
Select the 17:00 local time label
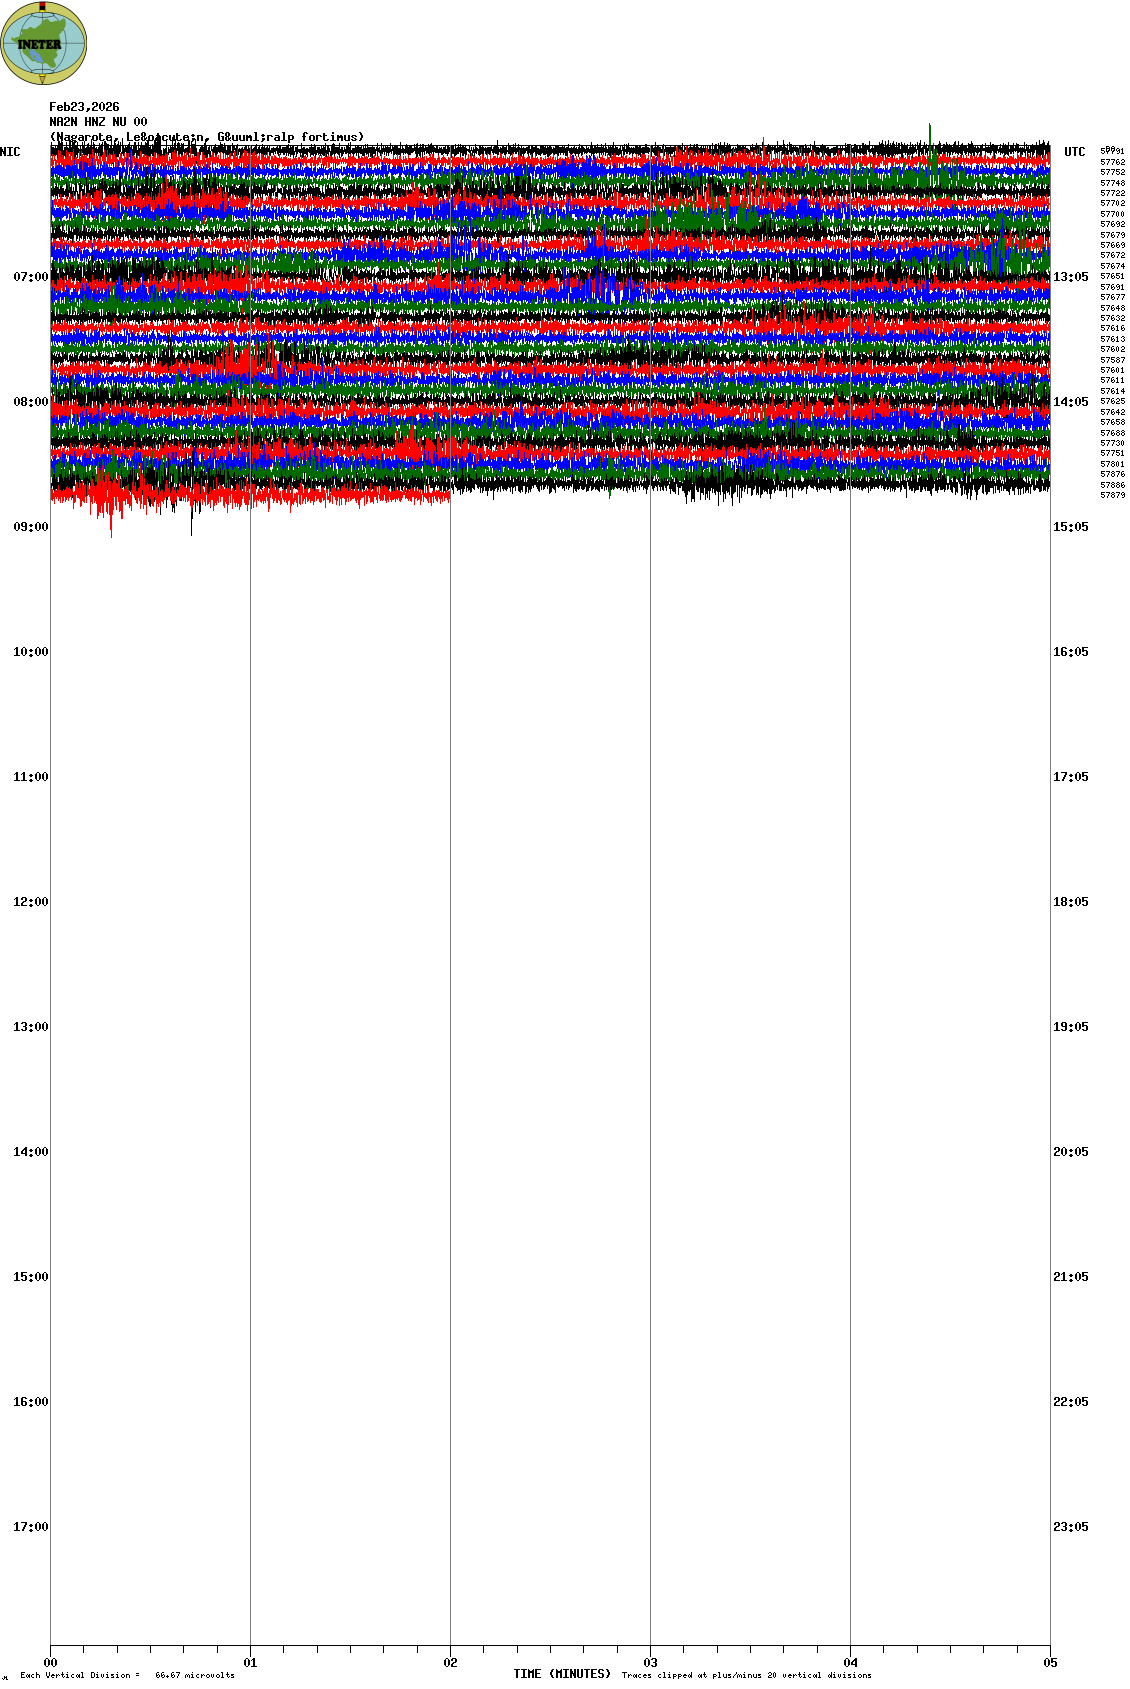point(30,1527)
